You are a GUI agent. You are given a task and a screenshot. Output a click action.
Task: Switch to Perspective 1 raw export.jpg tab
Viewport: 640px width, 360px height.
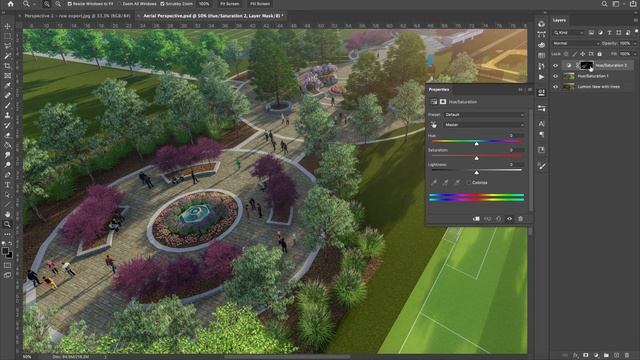coord(77,16)
